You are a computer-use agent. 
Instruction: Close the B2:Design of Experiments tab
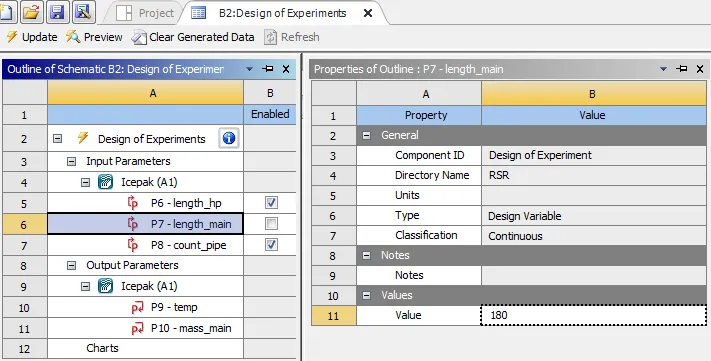click(x=368, y=13)
